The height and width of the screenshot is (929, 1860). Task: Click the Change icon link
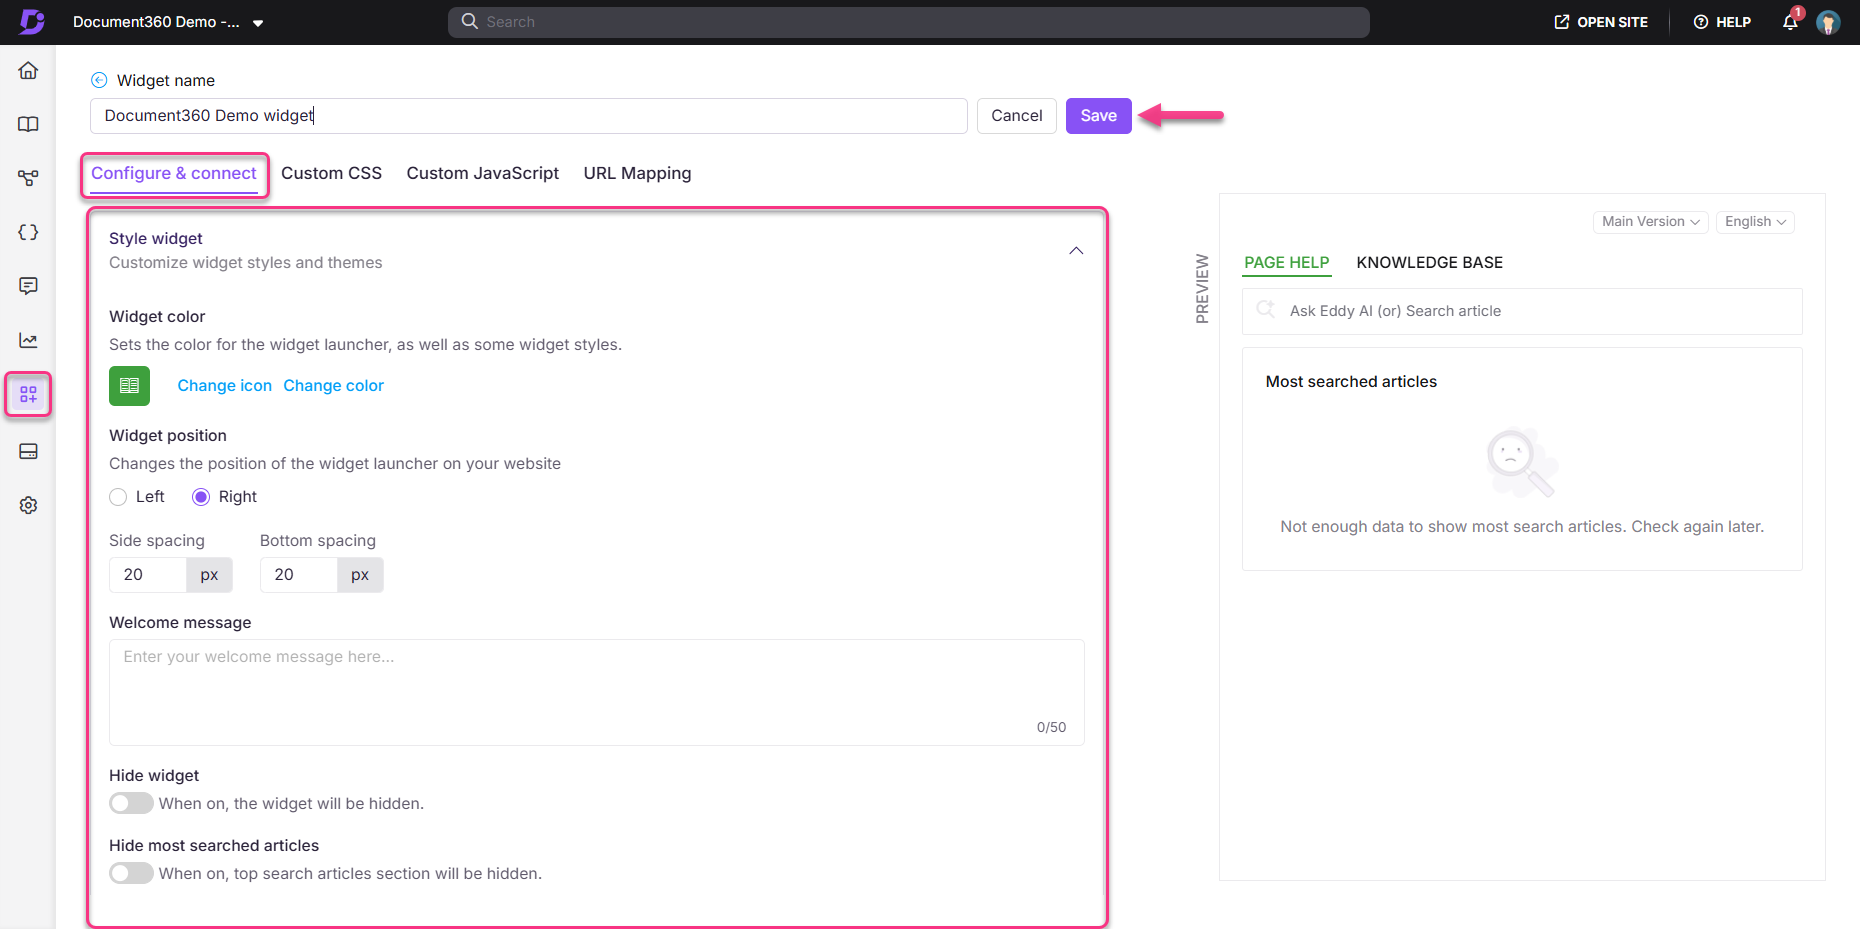[x=224, y=386]
